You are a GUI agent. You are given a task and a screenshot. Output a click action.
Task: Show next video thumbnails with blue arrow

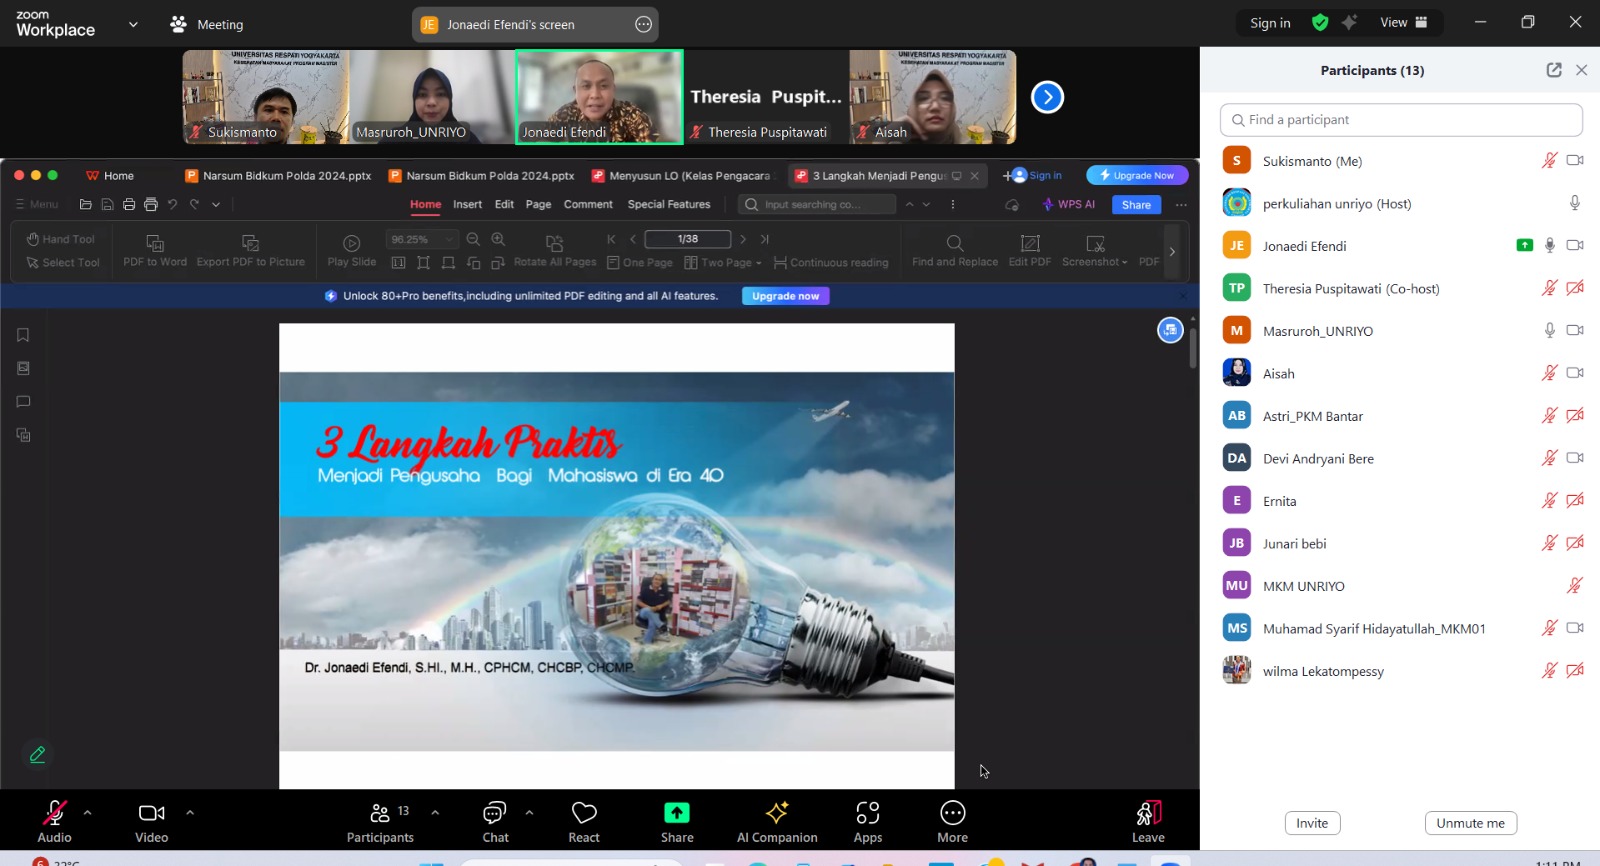[1047, 97]
